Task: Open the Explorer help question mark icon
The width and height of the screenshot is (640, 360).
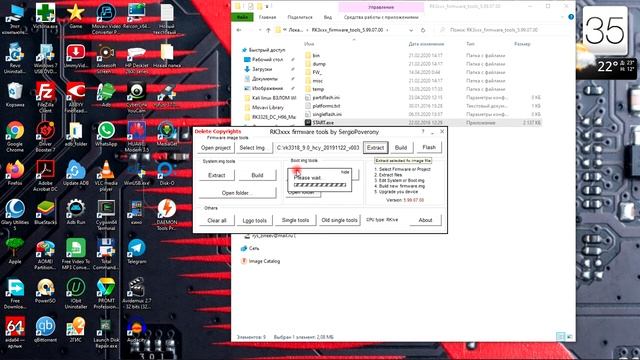Action: click(x=571, y=17)
